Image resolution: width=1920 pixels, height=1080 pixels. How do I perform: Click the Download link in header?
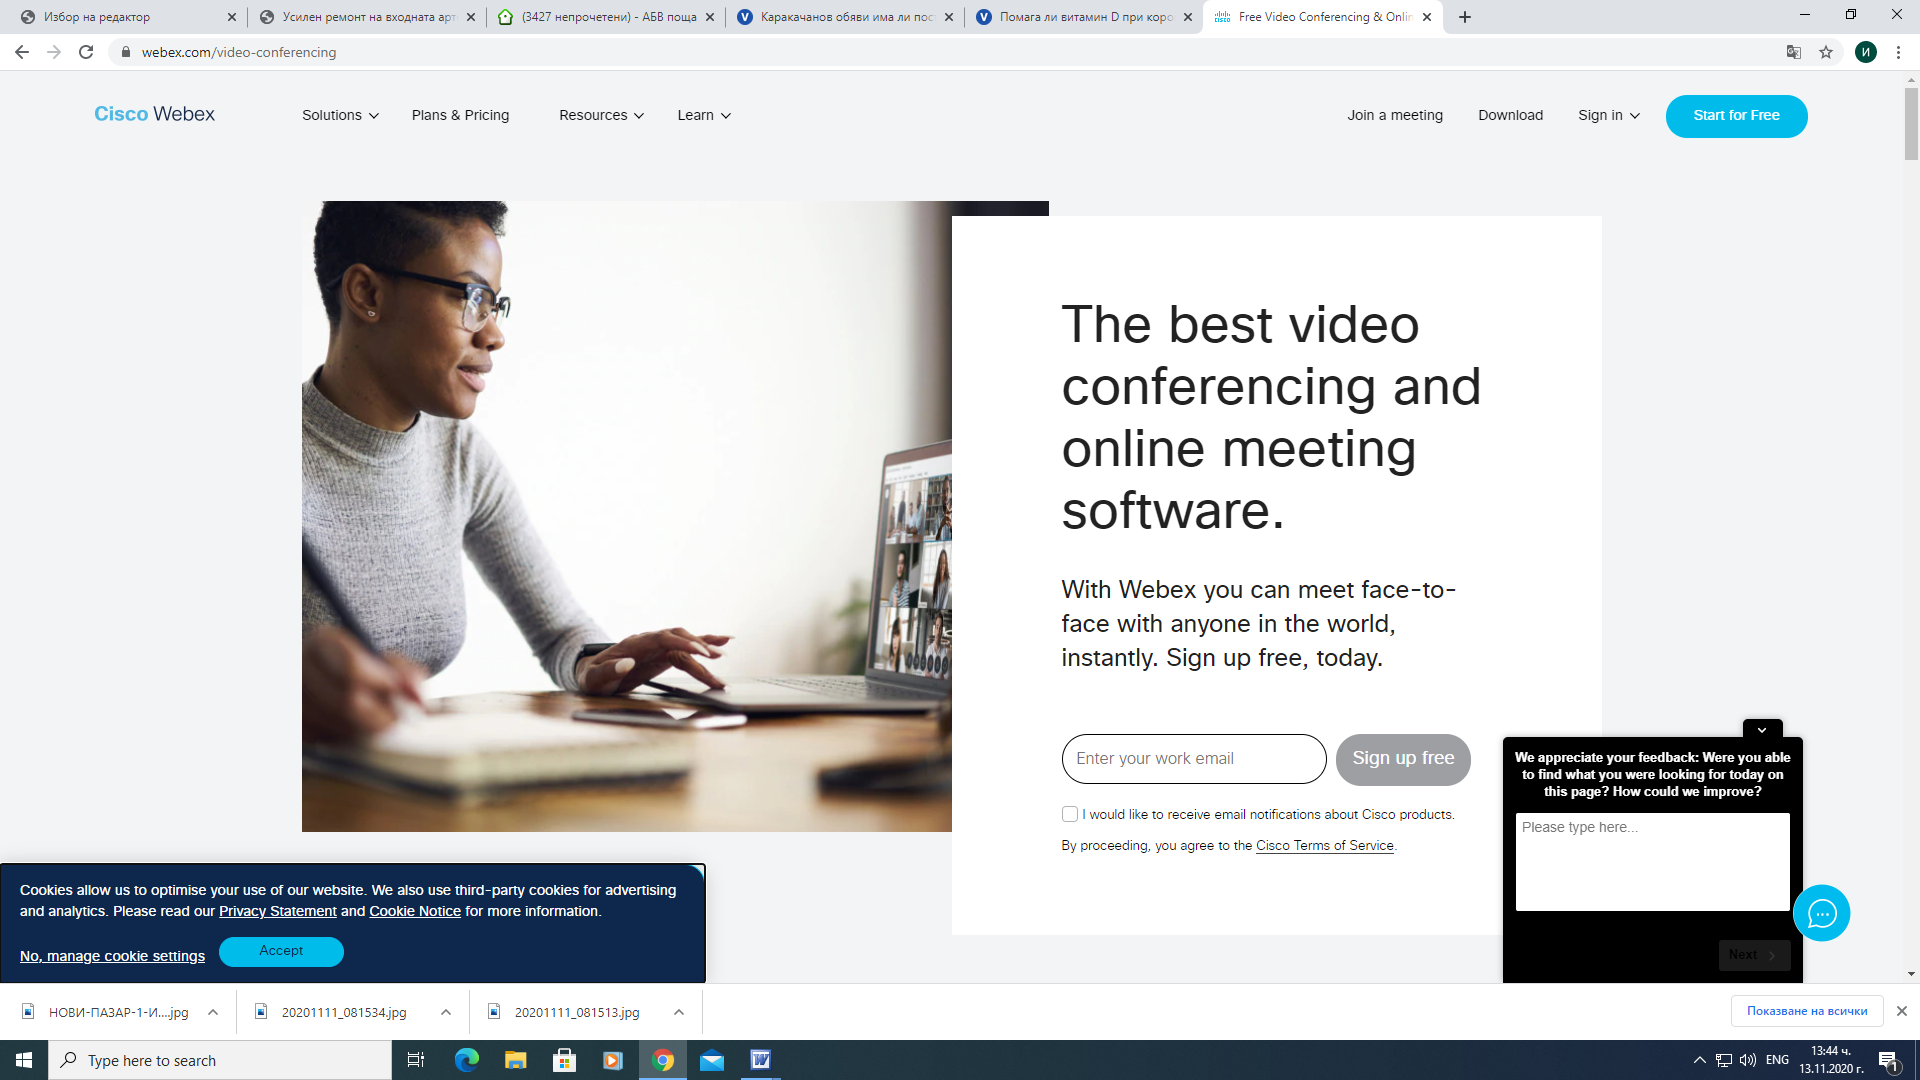[x=1510, y=115]
